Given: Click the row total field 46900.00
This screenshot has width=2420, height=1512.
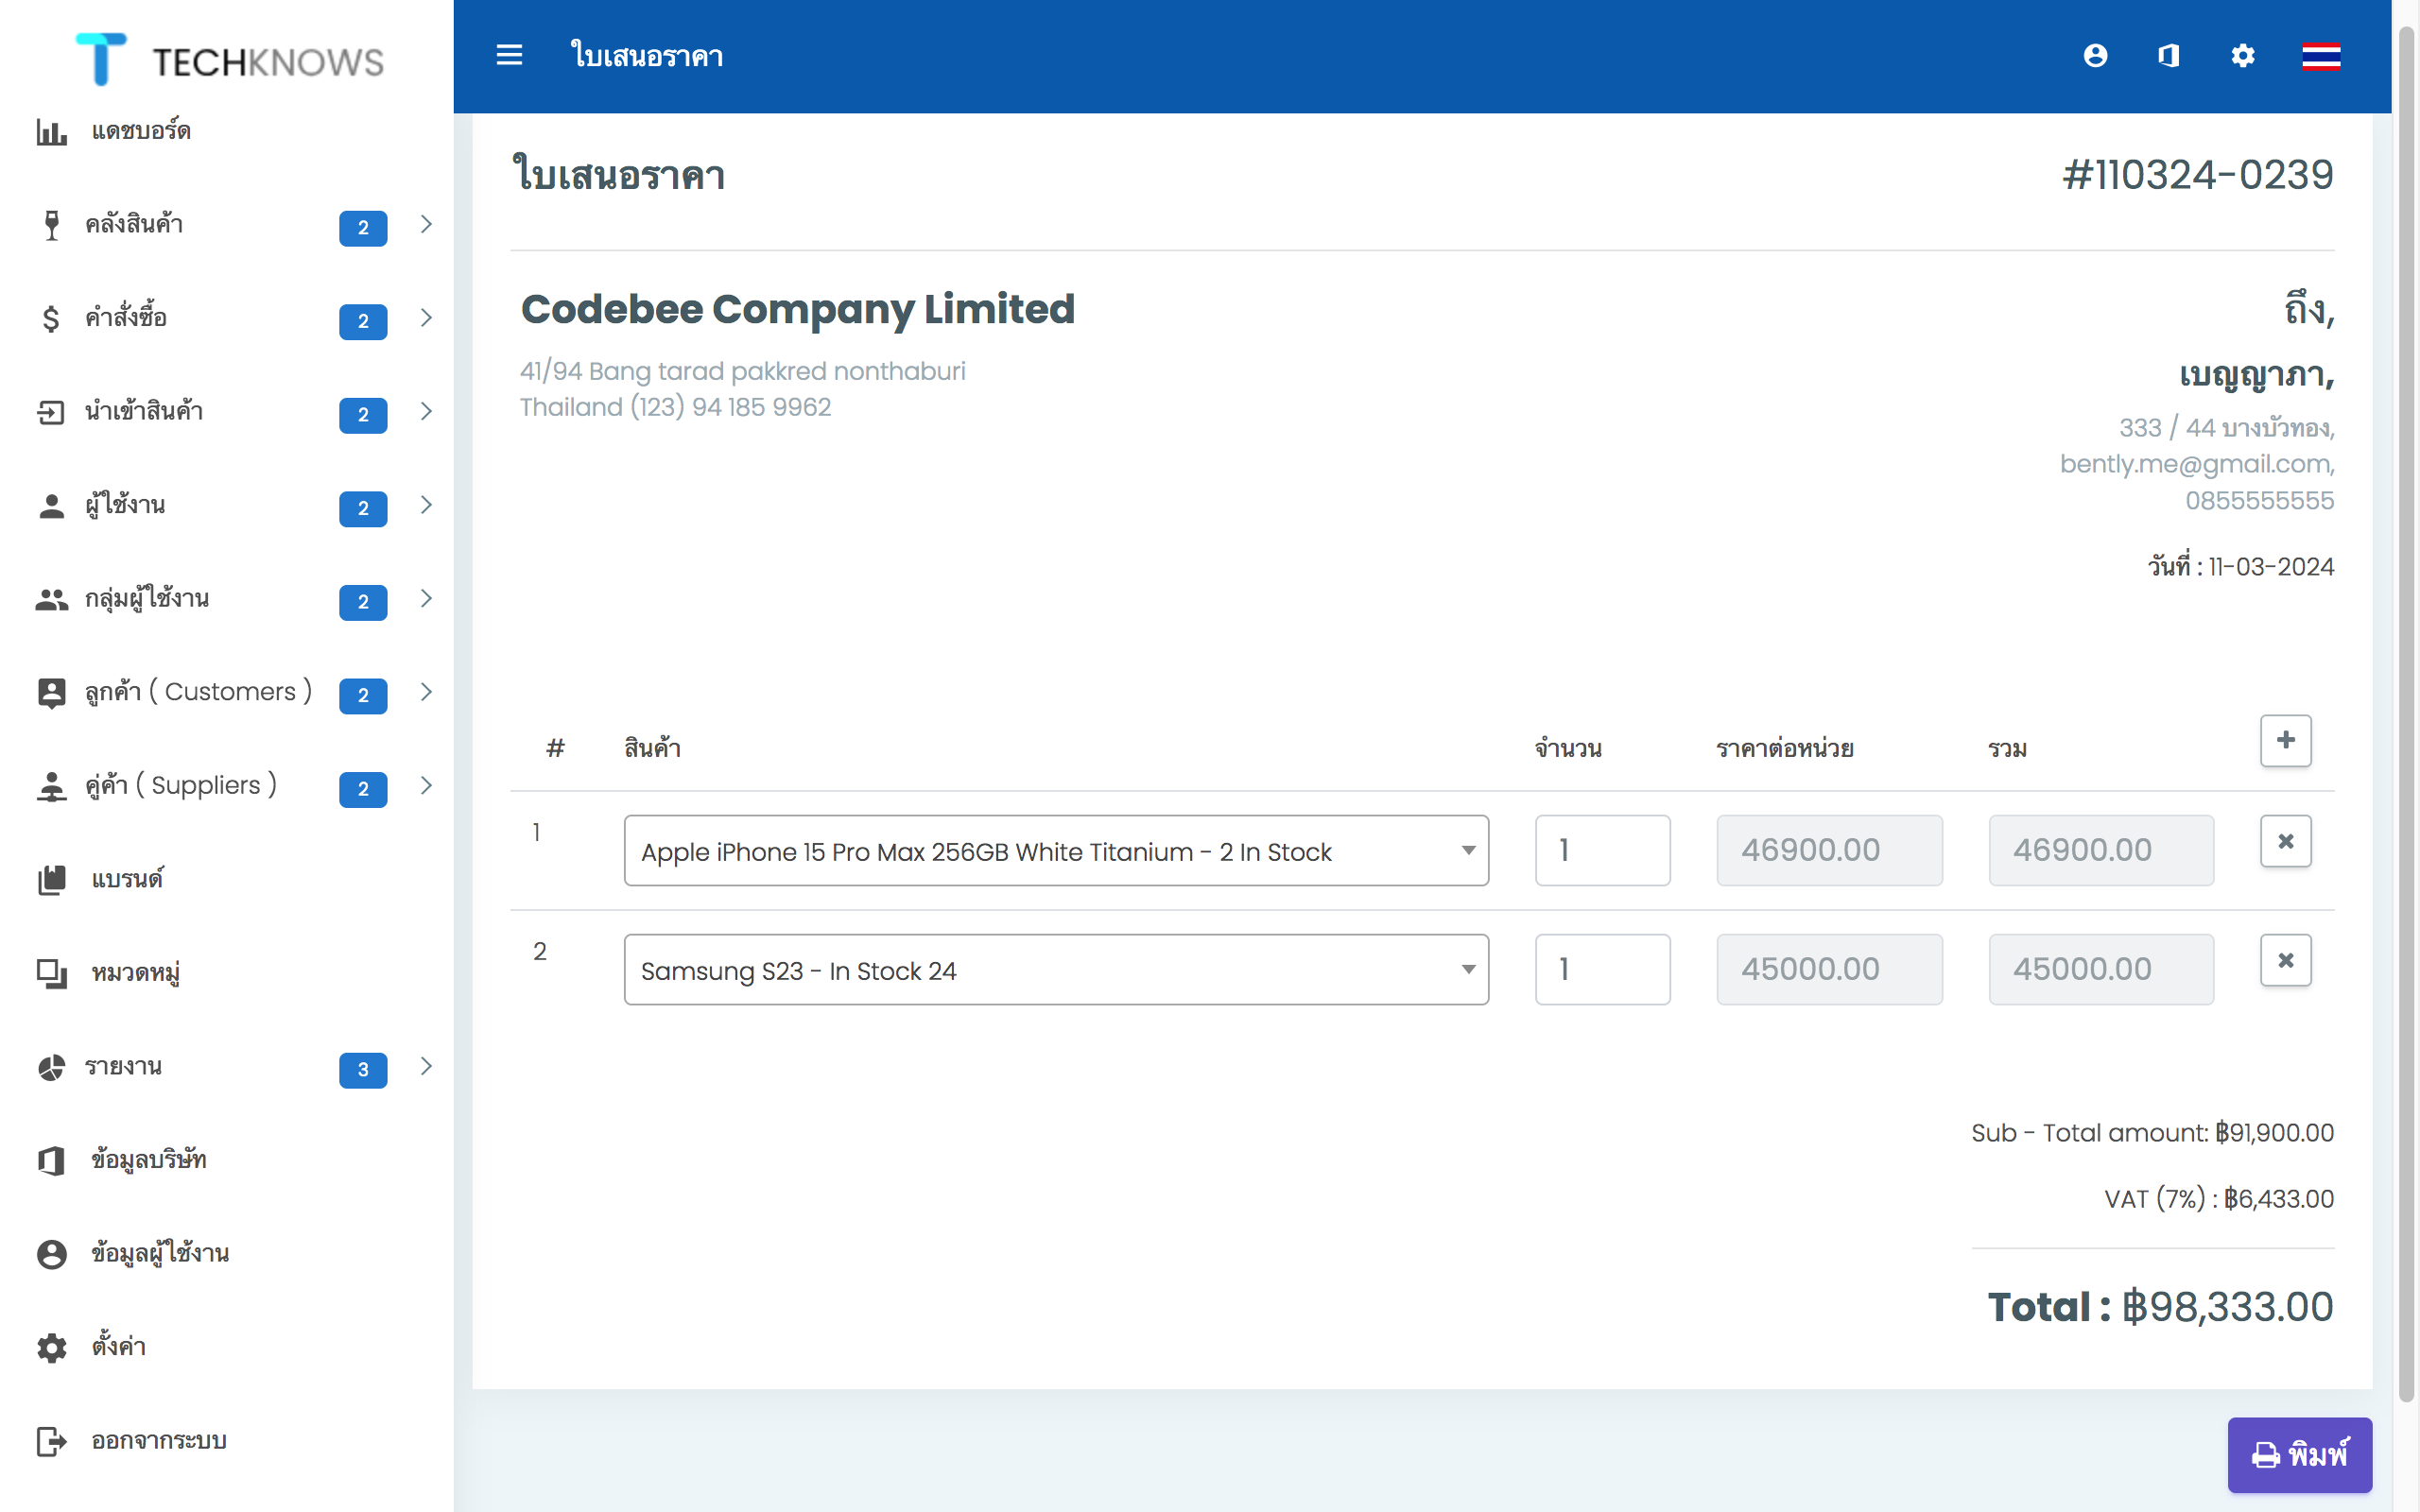Looking at the screenshot, I should (x=2101, y=850).
